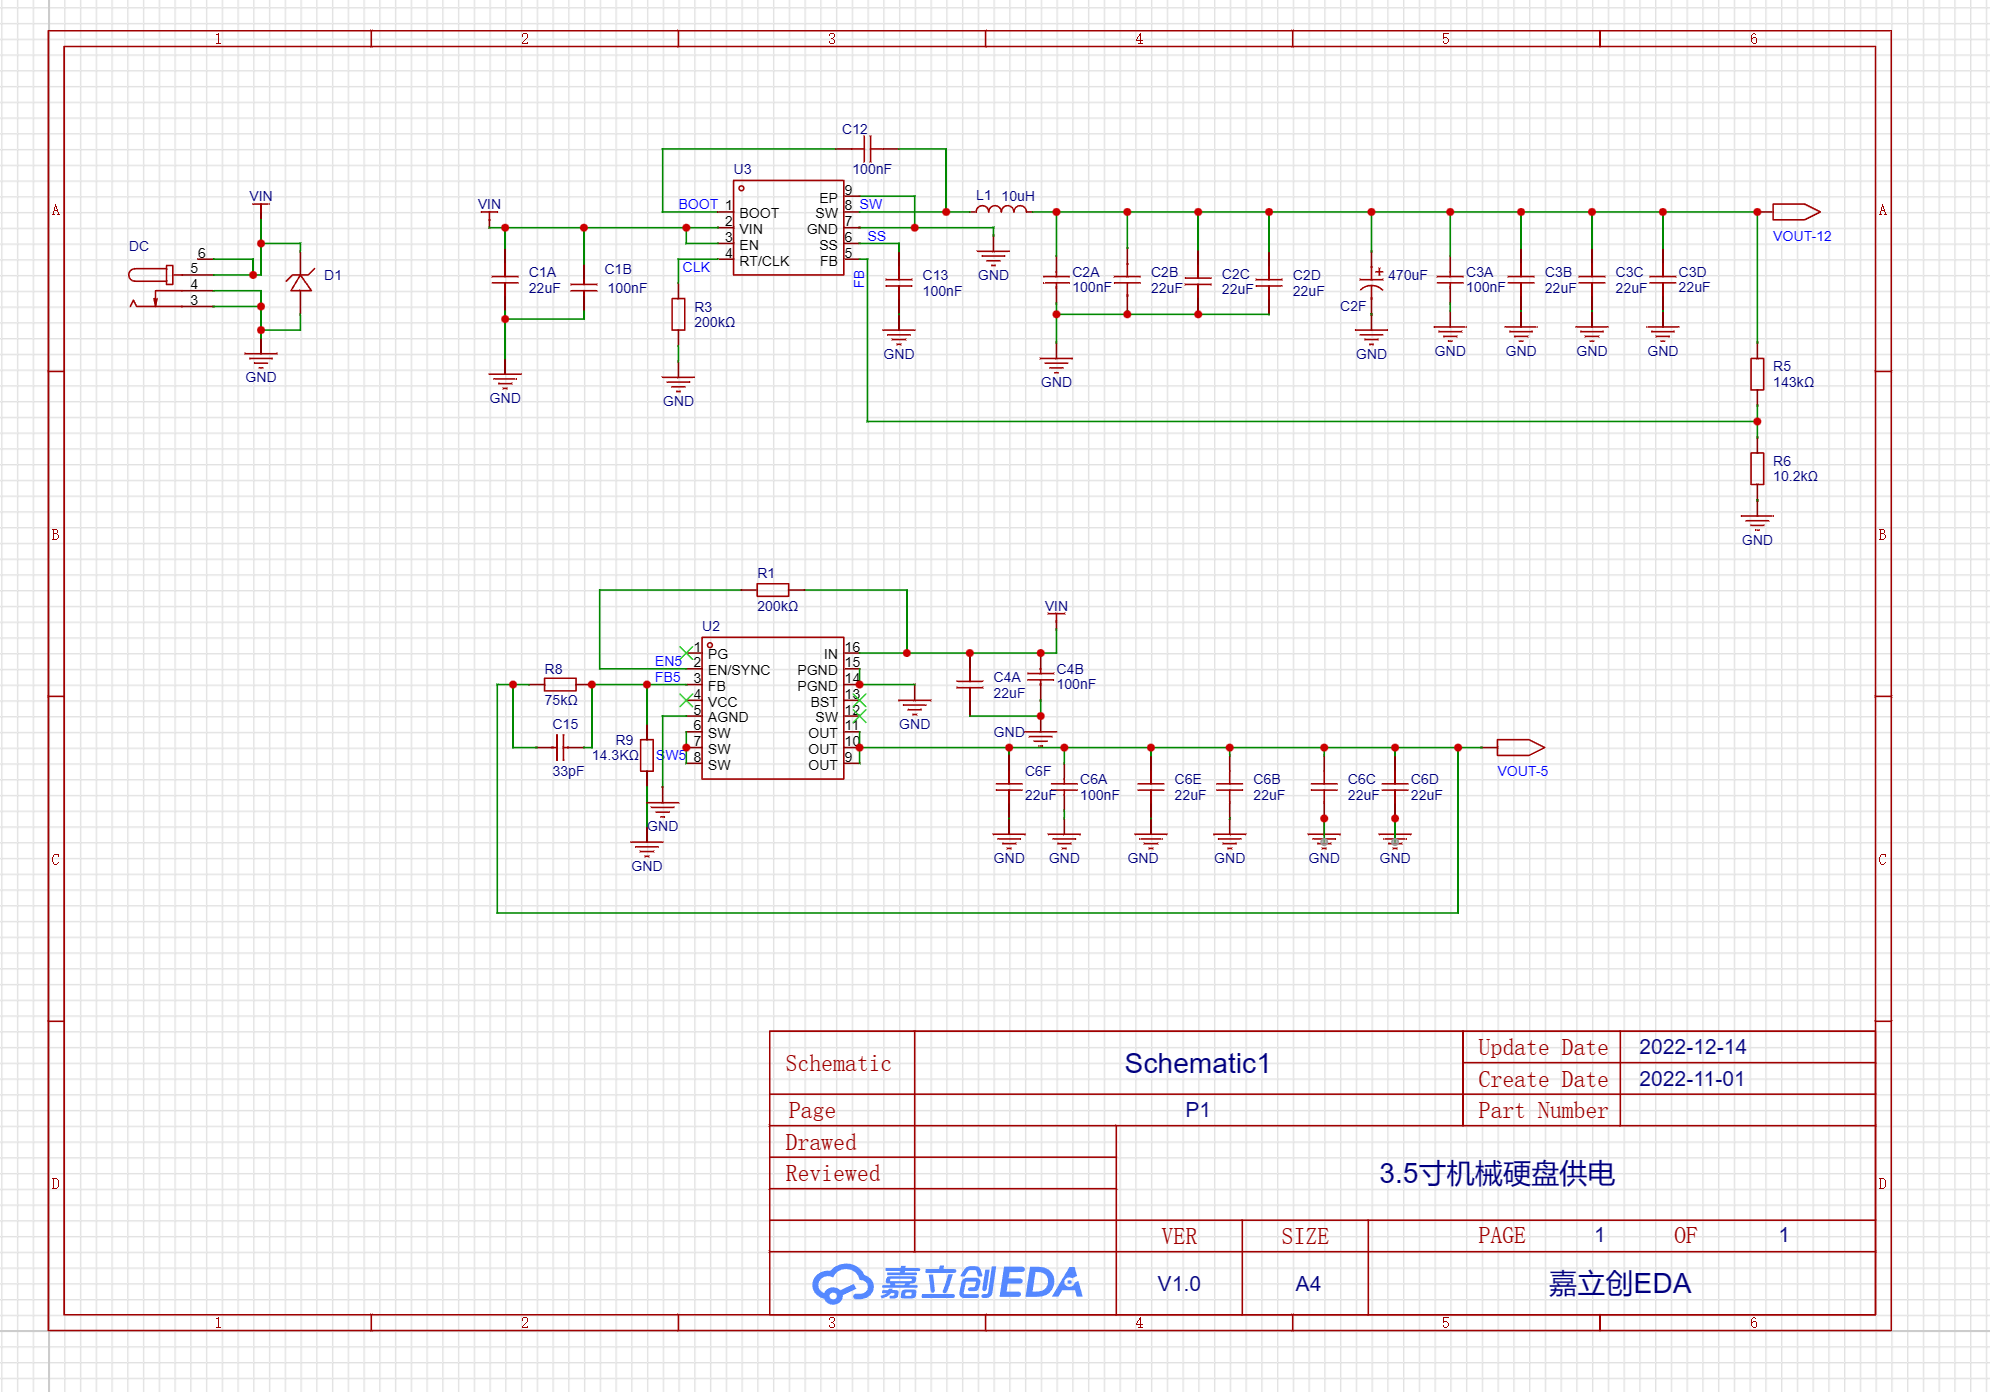Click the SW5 net label
Image resolution: width=1990 pixels, height=1392 pixels.
click(x=671, y=755)
